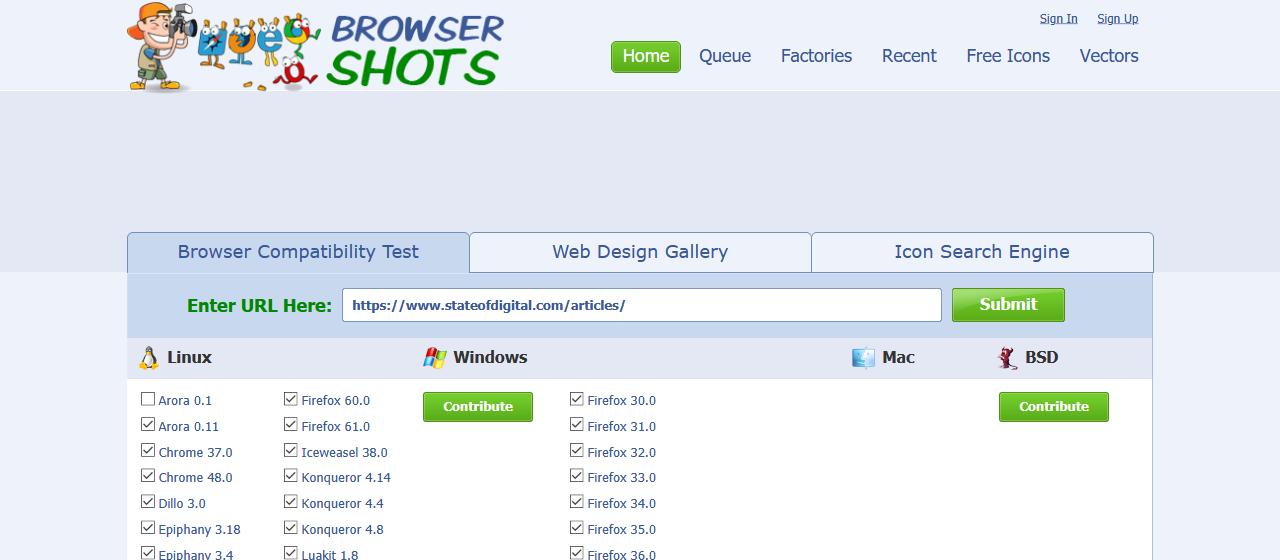Uncheck the Linux Firefox 60.0 checkbox

click(x=291, y=399)
